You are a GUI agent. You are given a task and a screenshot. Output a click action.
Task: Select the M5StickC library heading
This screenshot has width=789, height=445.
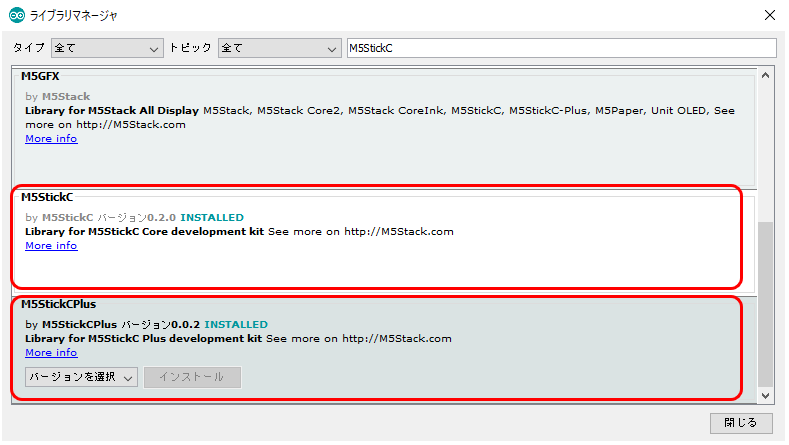pos(47,197)
